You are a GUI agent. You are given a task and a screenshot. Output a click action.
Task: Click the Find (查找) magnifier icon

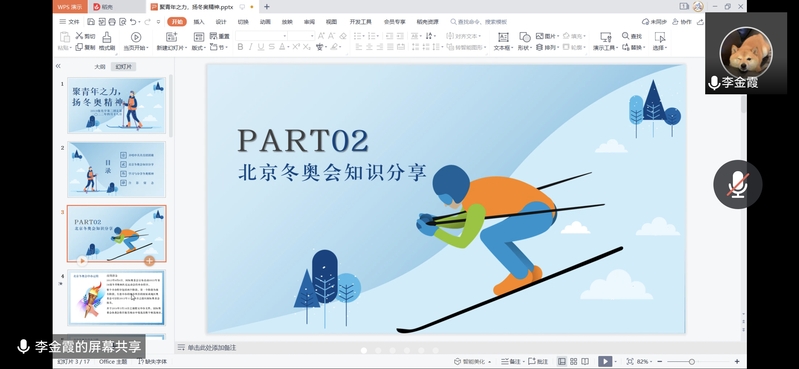click(626, 36)
